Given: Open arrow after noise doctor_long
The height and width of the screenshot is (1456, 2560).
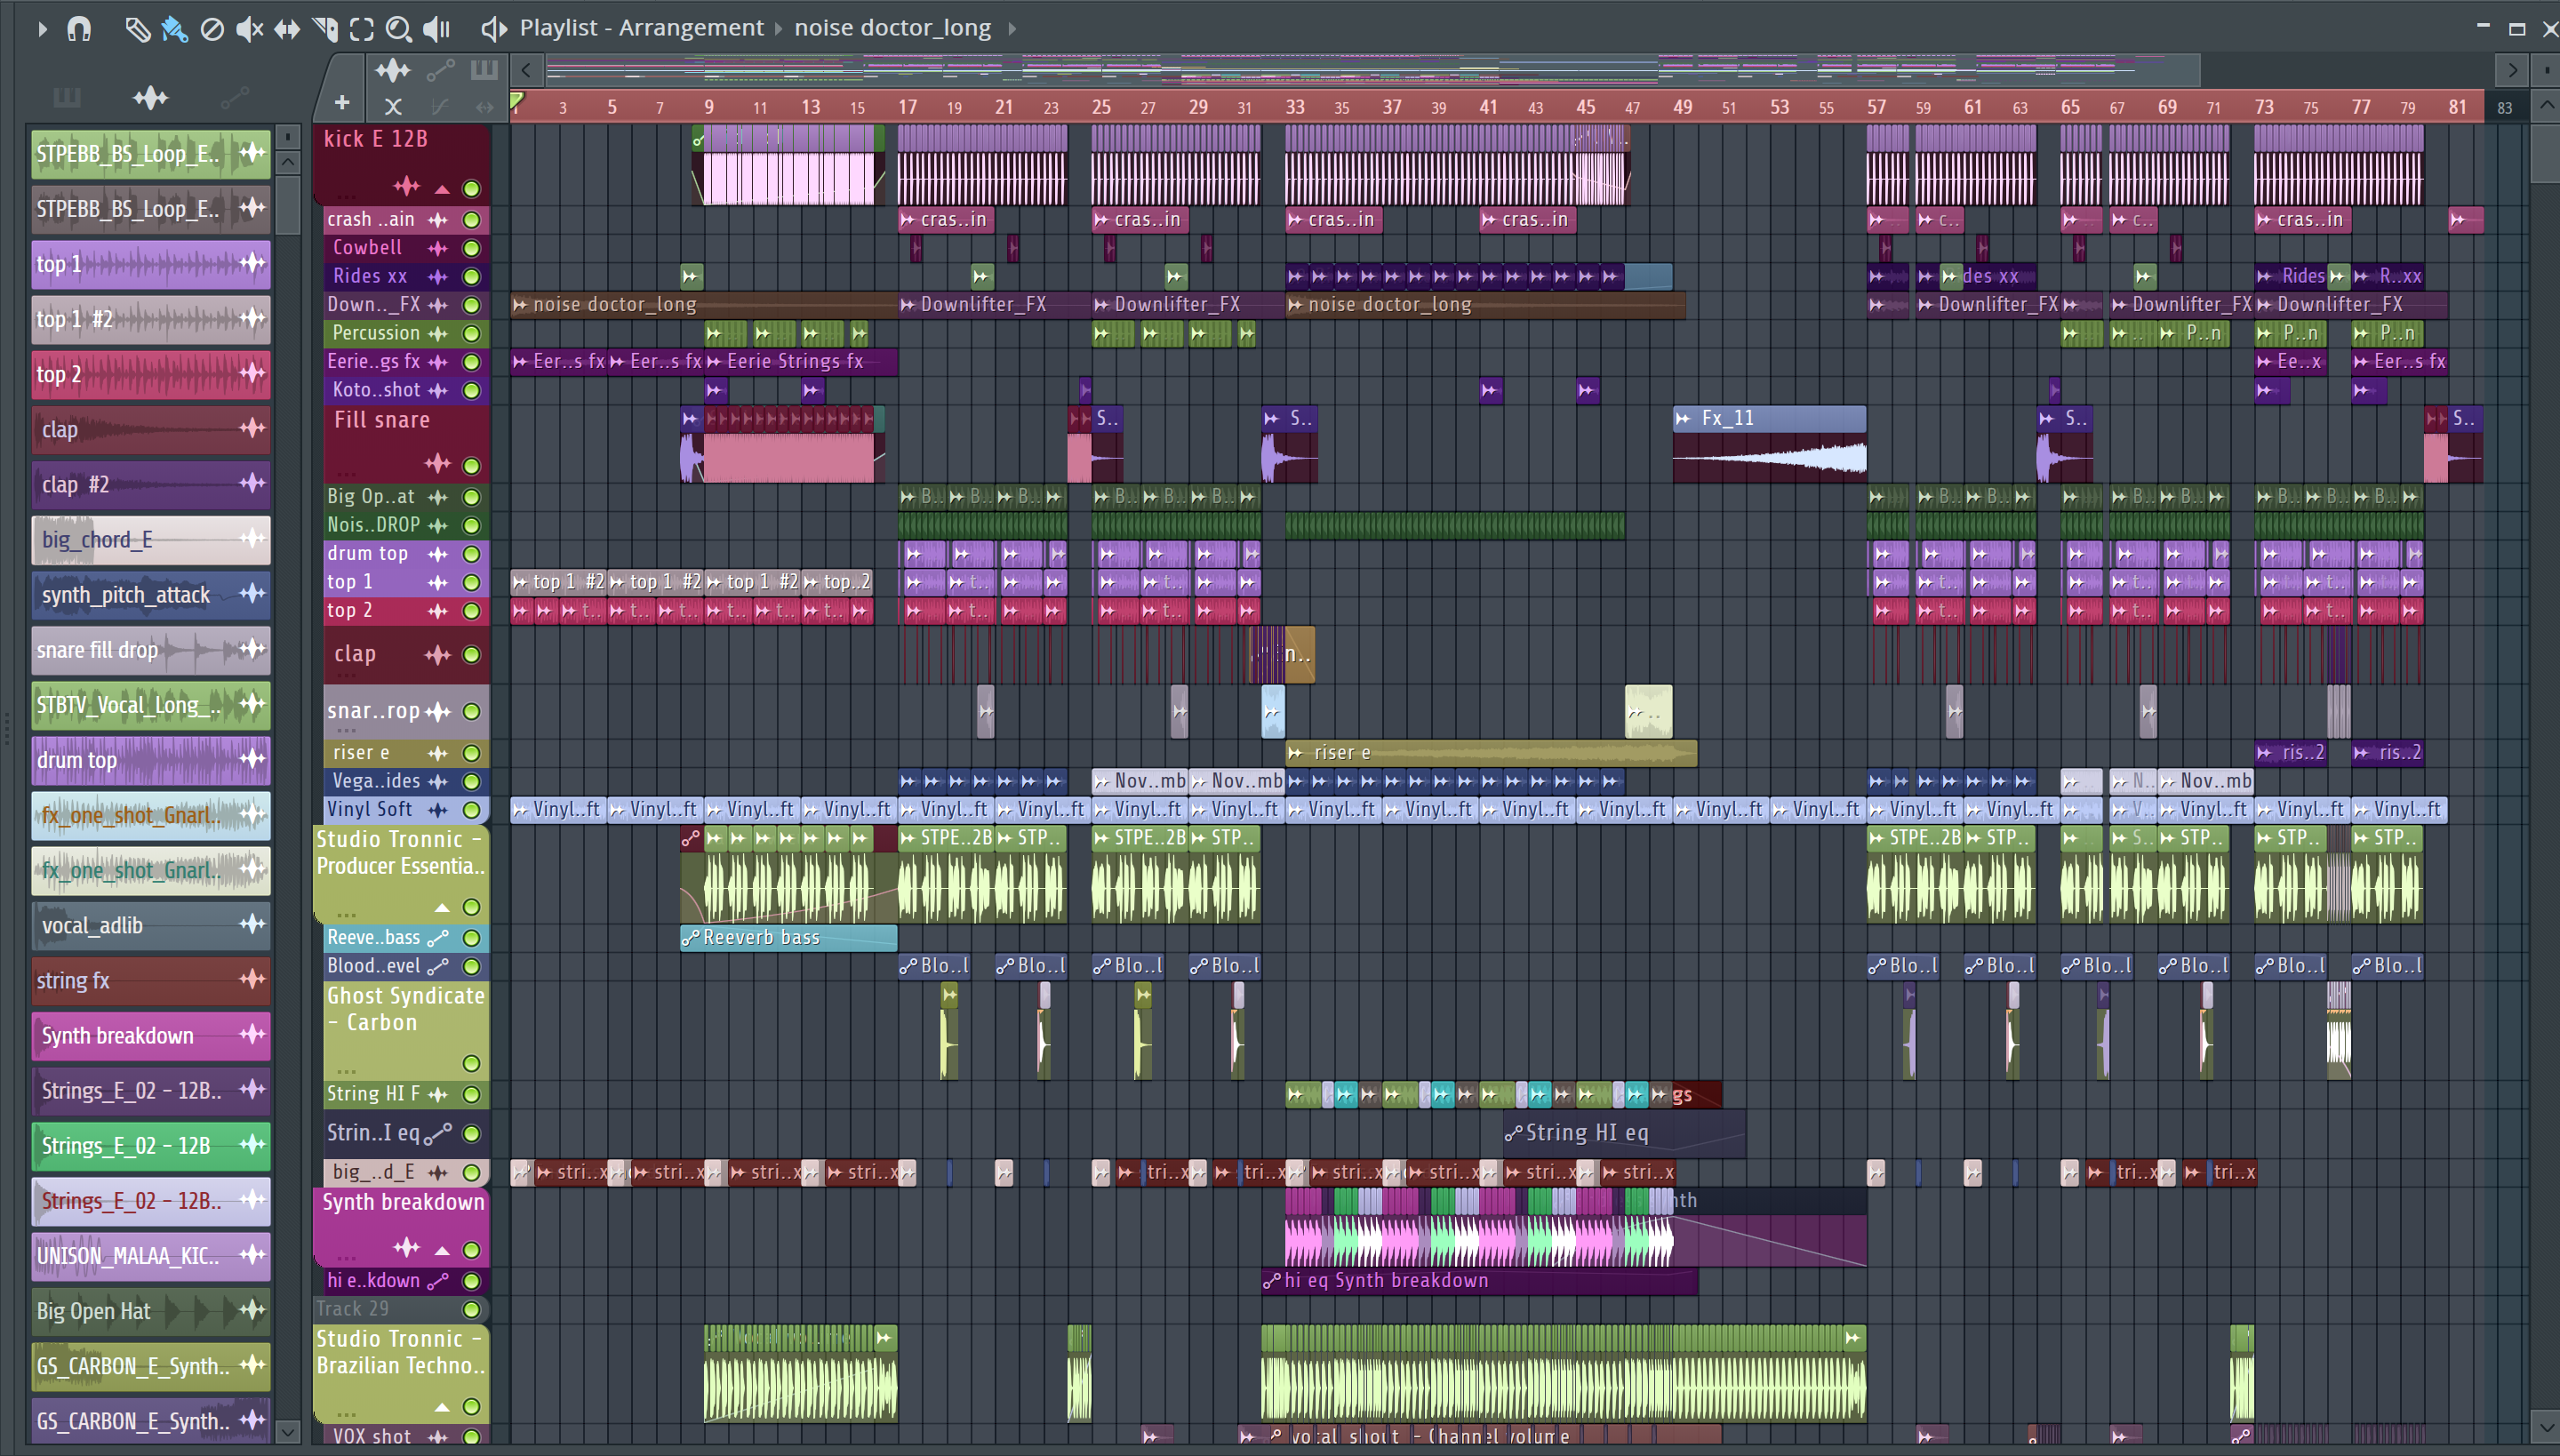Looking at the screenshot, I should (x=1012, y=29).
